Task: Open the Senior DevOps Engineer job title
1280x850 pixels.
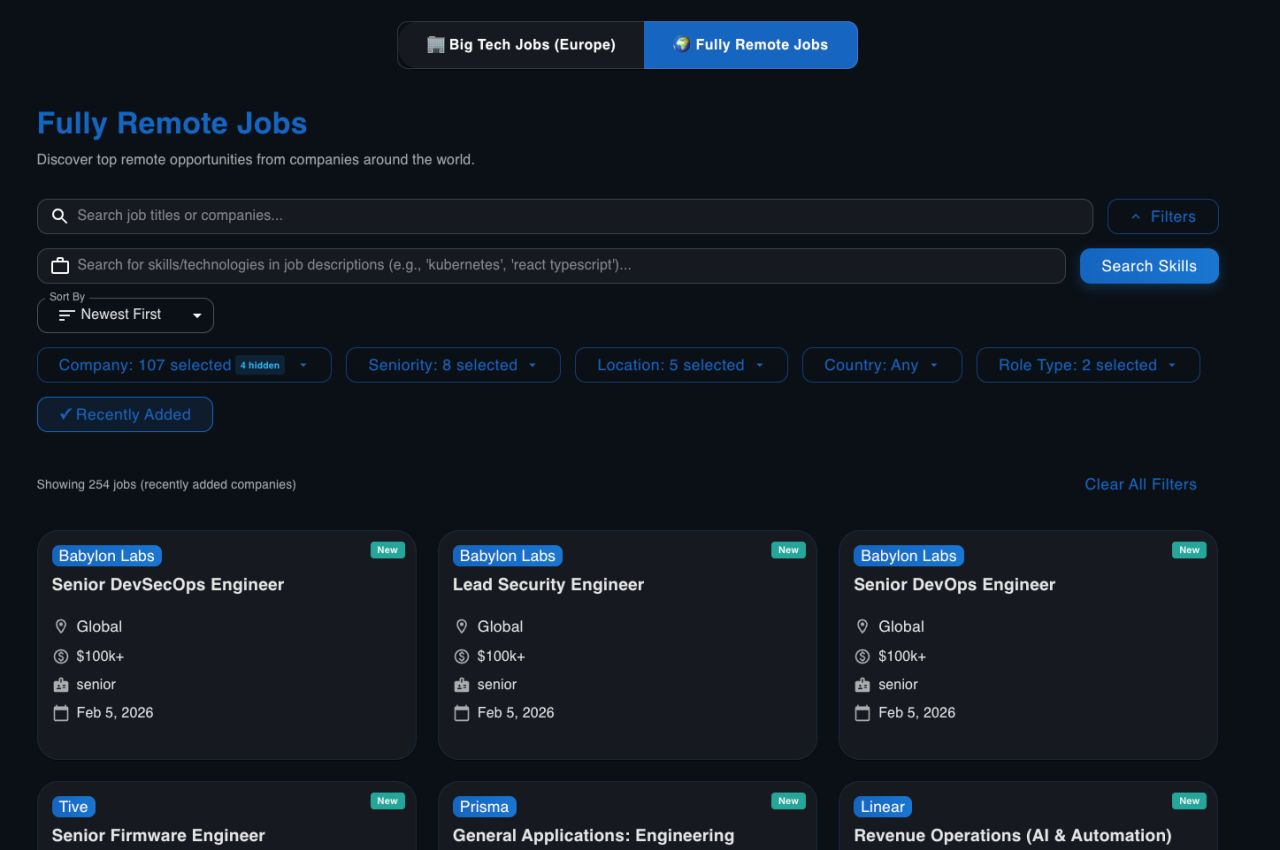Action: point(955,584)
